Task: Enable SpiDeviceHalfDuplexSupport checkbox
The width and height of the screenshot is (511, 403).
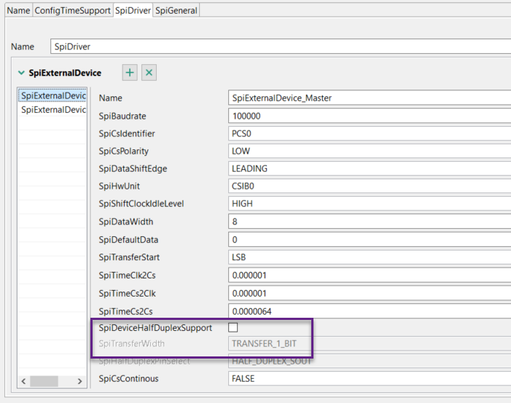Action: (x=233, y=327)
